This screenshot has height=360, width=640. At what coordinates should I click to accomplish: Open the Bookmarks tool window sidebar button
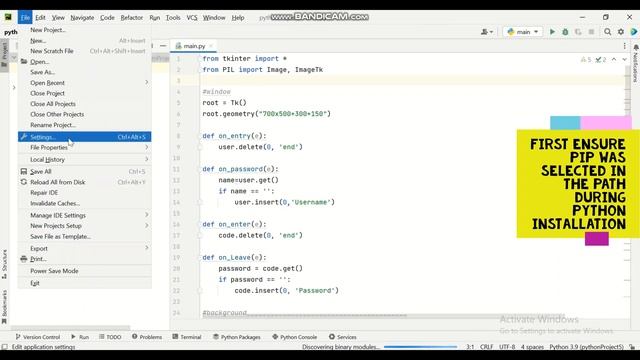[4, 307]
